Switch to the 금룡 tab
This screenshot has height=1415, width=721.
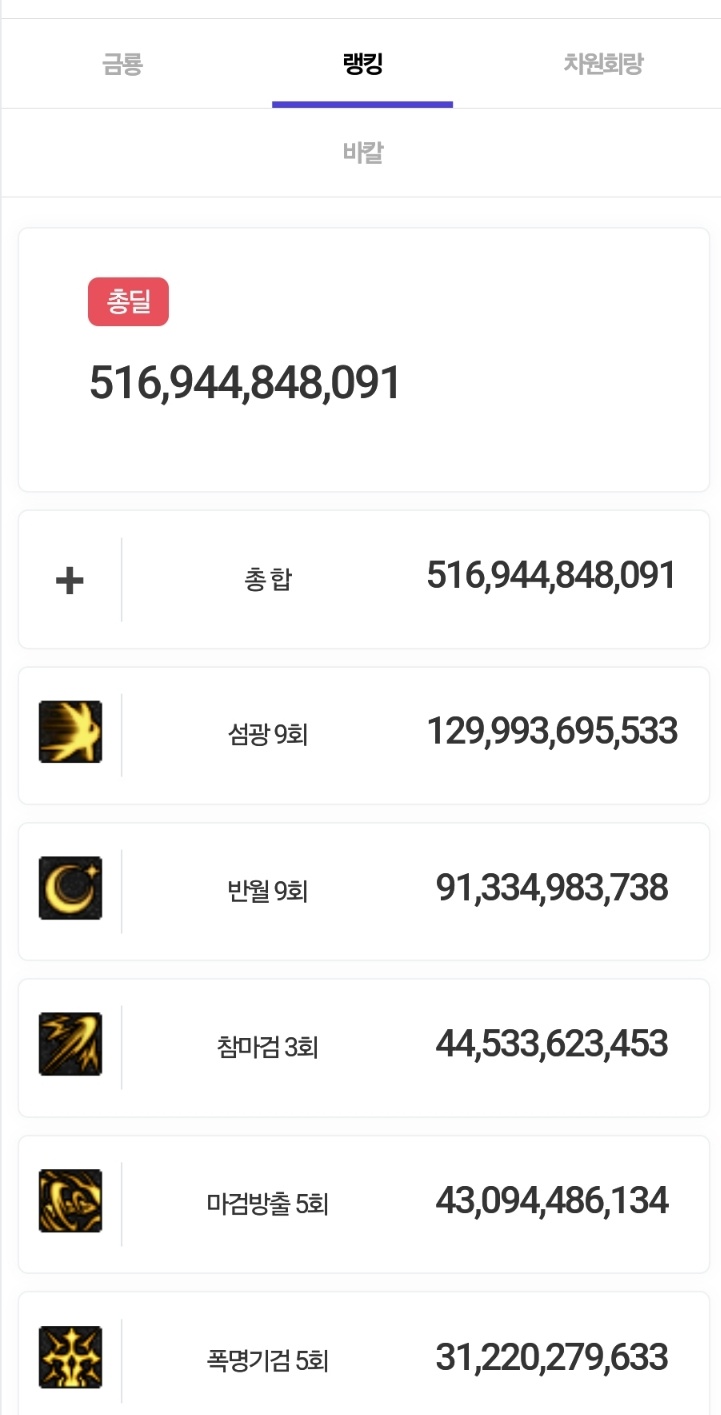pyautogui.click(x=122, y=65)
